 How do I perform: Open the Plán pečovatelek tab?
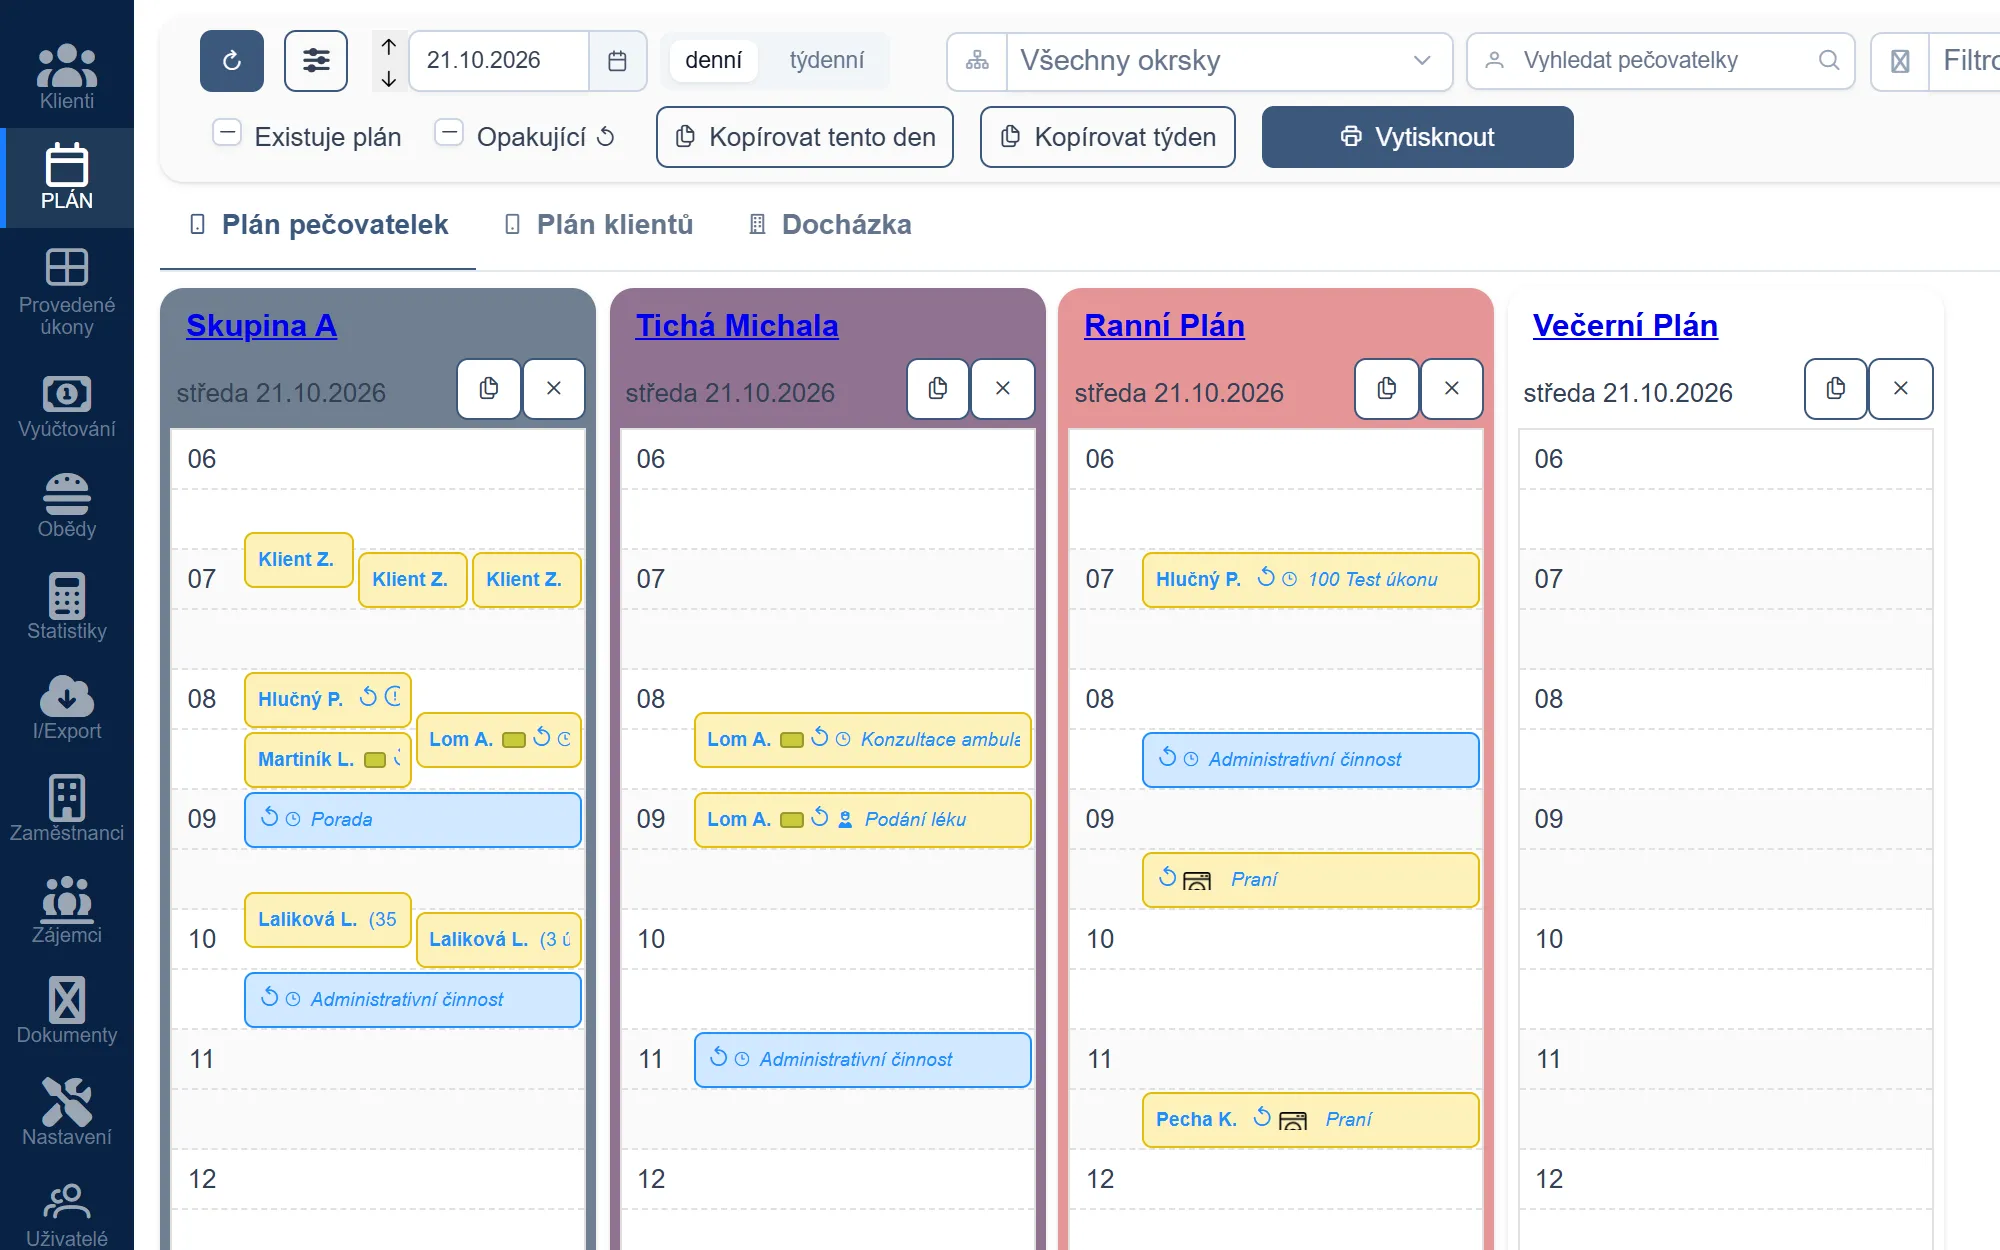click(x=318, y=225)
